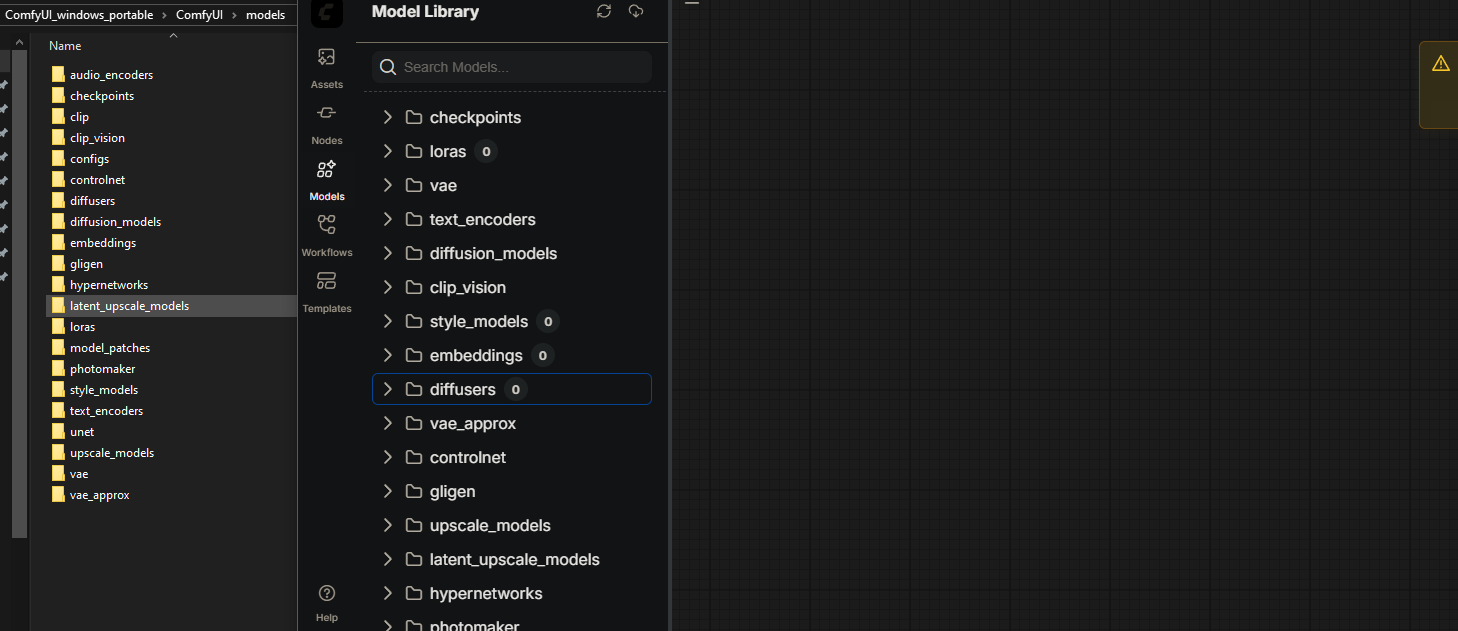Click ComfyUI_windows_portable in the Explorer breadcrumb

click(79, 15)
